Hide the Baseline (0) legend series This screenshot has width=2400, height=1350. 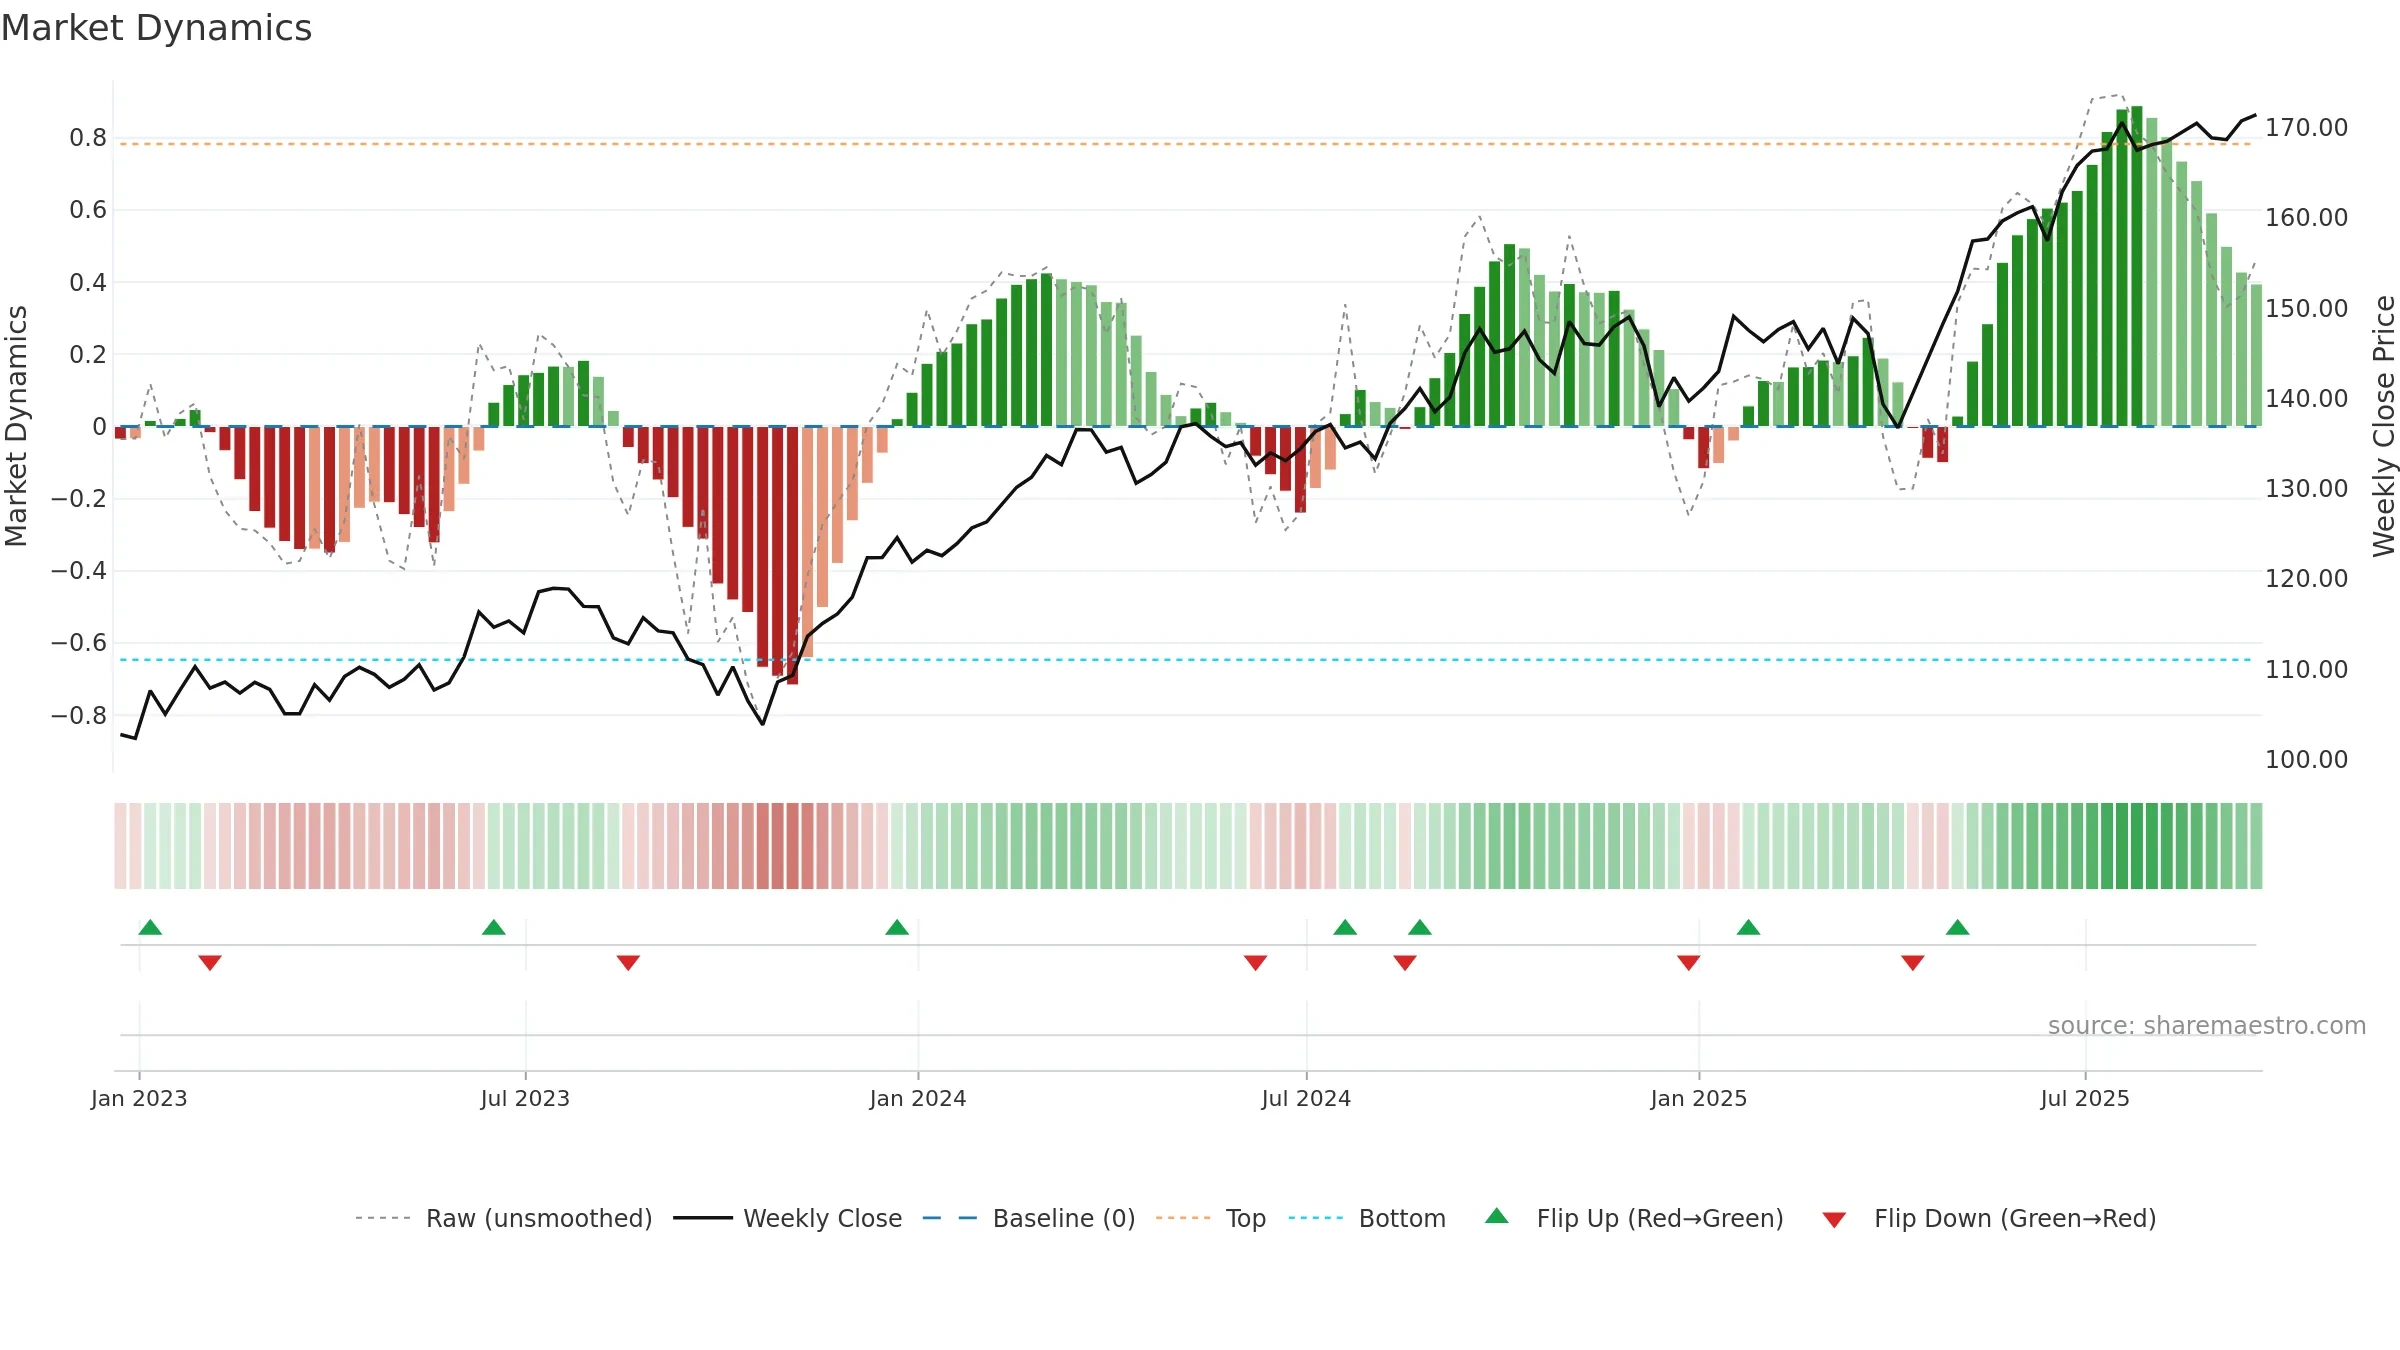point(1029,1218)
